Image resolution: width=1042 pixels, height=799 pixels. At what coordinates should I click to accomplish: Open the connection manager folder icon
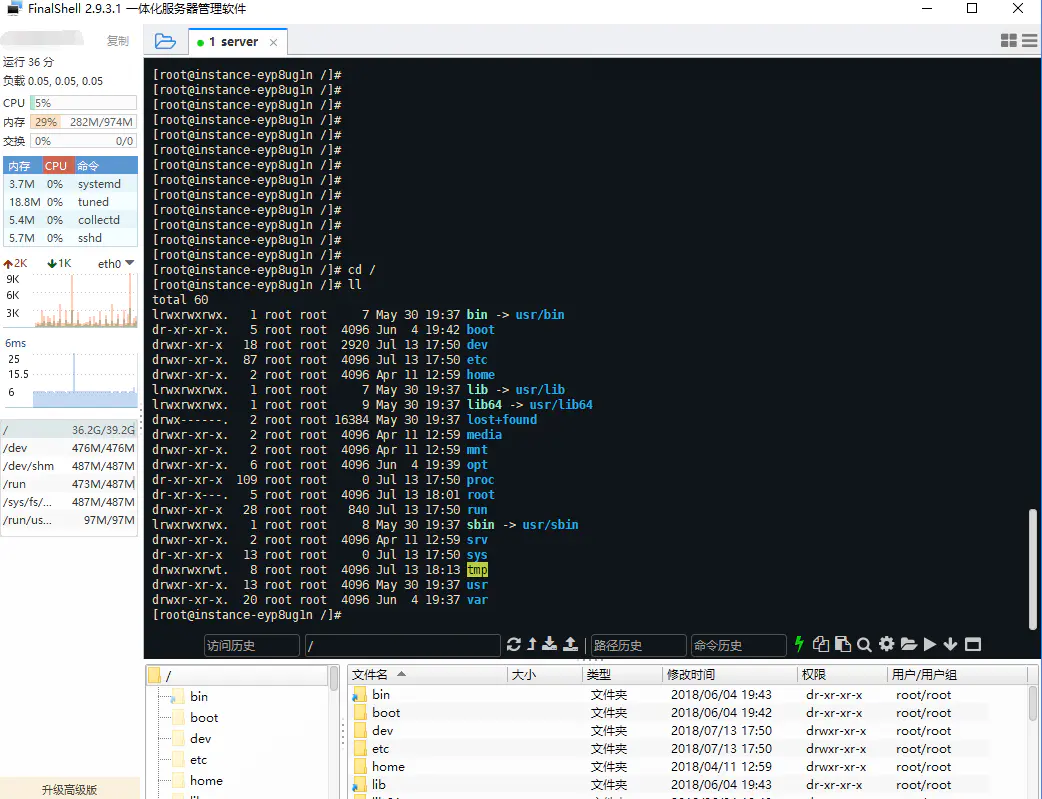165,41
